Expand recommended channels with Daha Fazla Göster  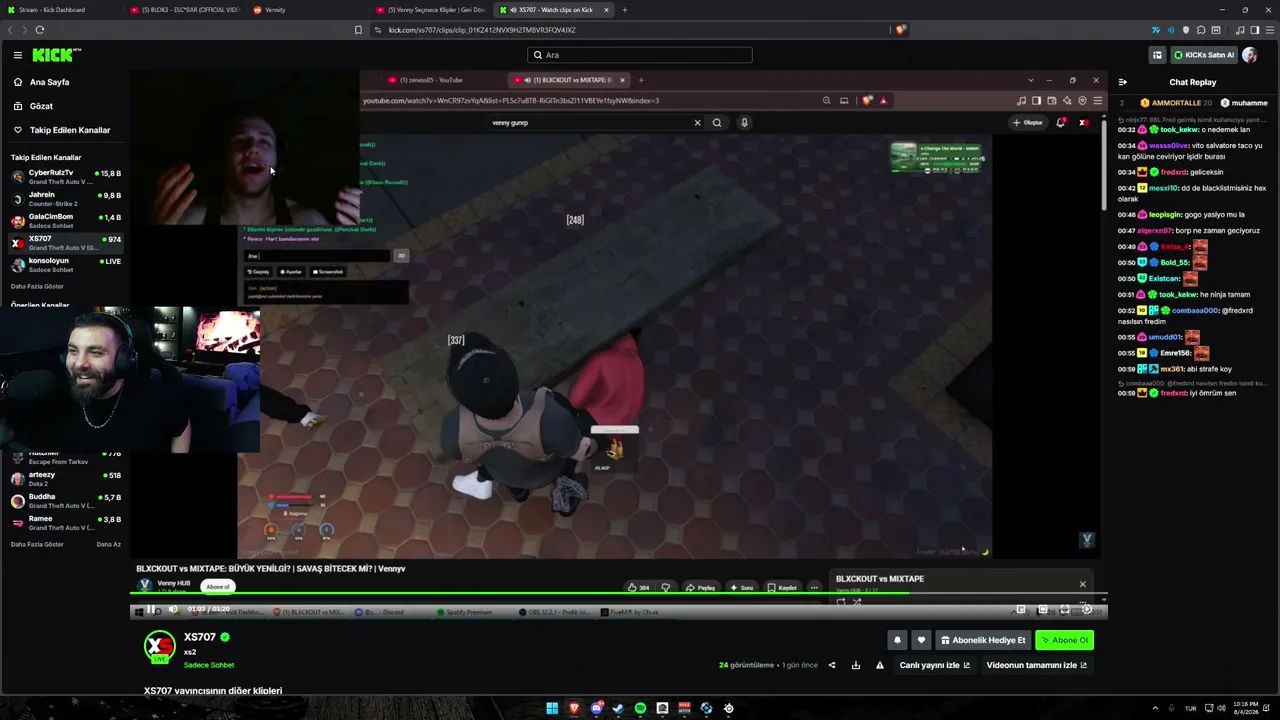click(37, 544)
